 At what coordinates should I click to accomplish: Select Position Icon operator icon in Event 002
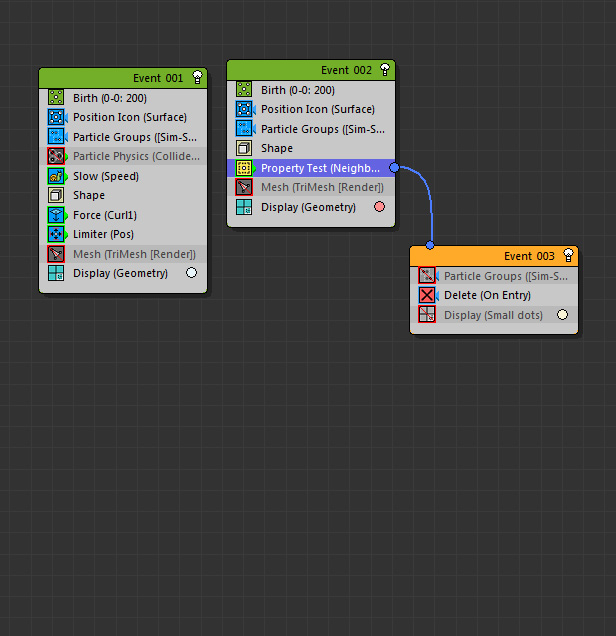(x=244, y=109)
